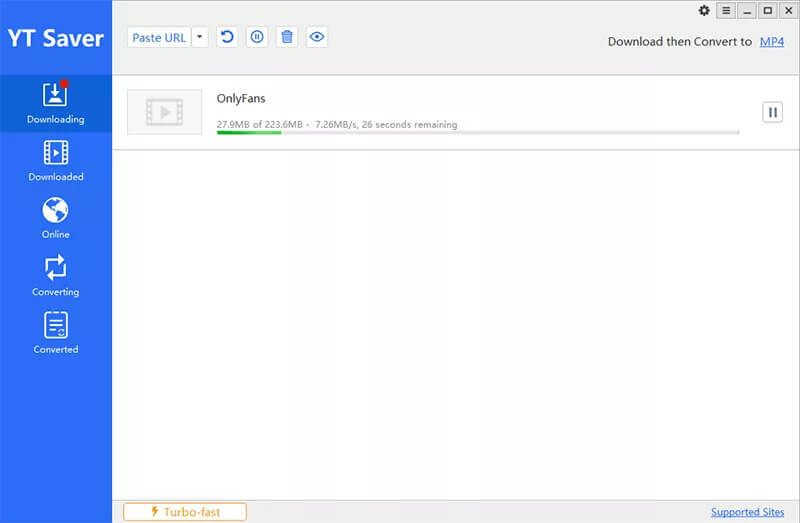Open settings via the gear icon
800x523 pixels.
pyautogui.click(x=704, y=10)
